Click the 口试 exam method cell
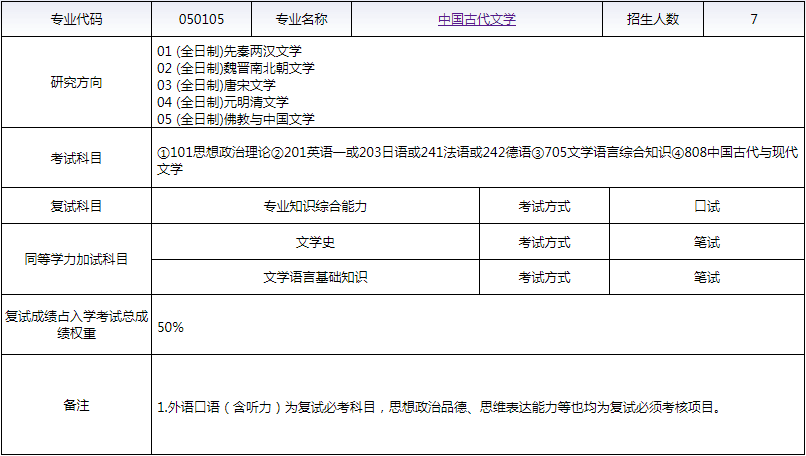Screen dimensions: 806x456 pyautogui.click(x=706, y=207)
